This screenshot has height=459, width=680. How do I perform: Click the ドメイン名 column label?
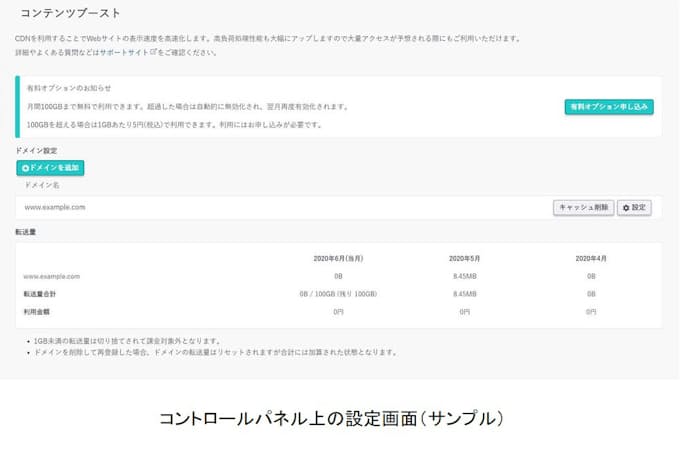click(x=42, y=185)
